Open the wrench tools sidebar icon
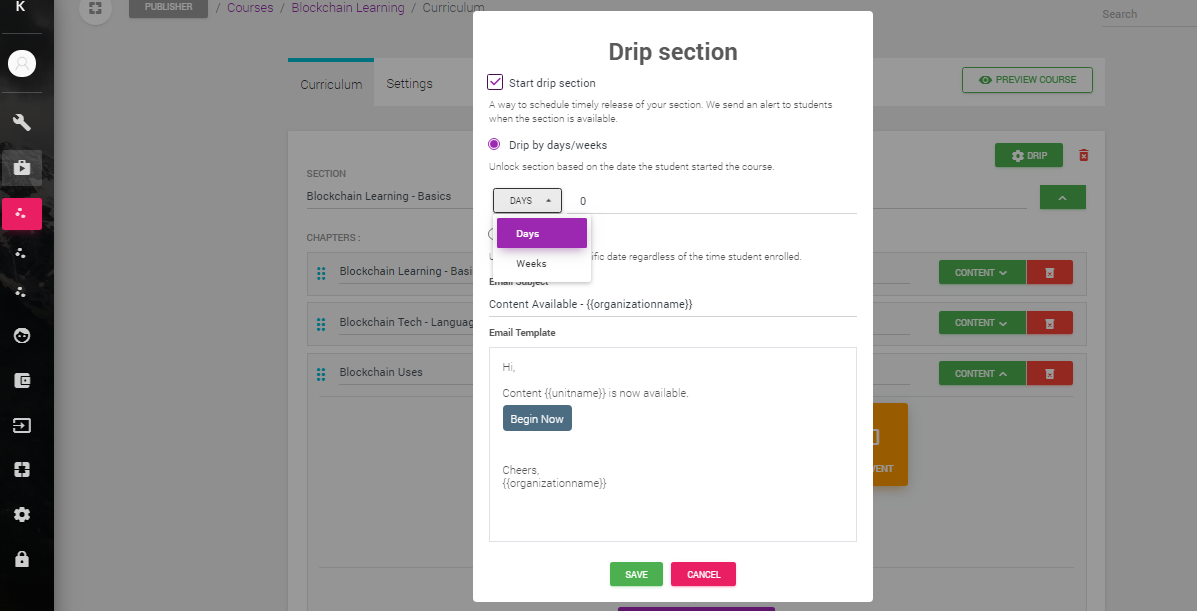Screen dimensions: 1197x611 pyautogui.click(x=22, y=122)
